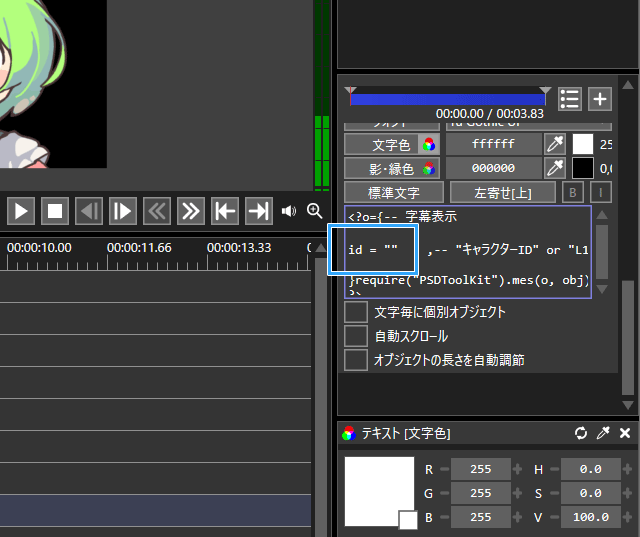Stop playback with the Stop button

pyautogui.click(x=55, y=211)
